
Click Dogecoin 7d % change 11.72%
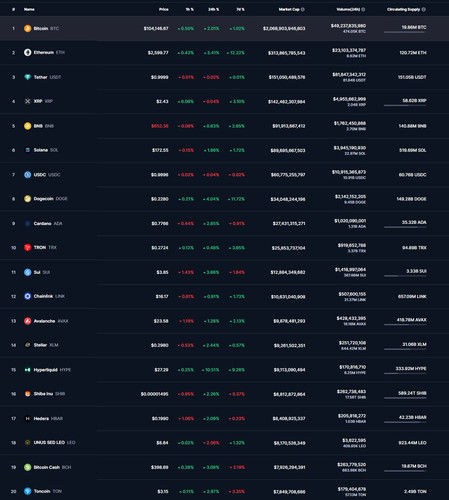click(236, 199)
